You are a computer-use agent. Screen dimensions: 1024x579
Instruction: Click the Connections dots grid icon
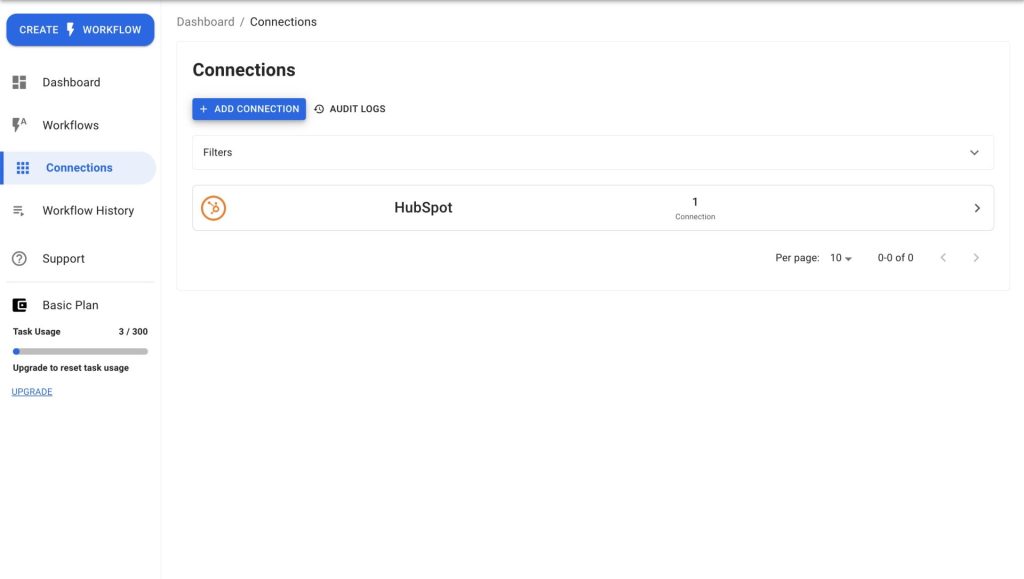coord(23,168)
